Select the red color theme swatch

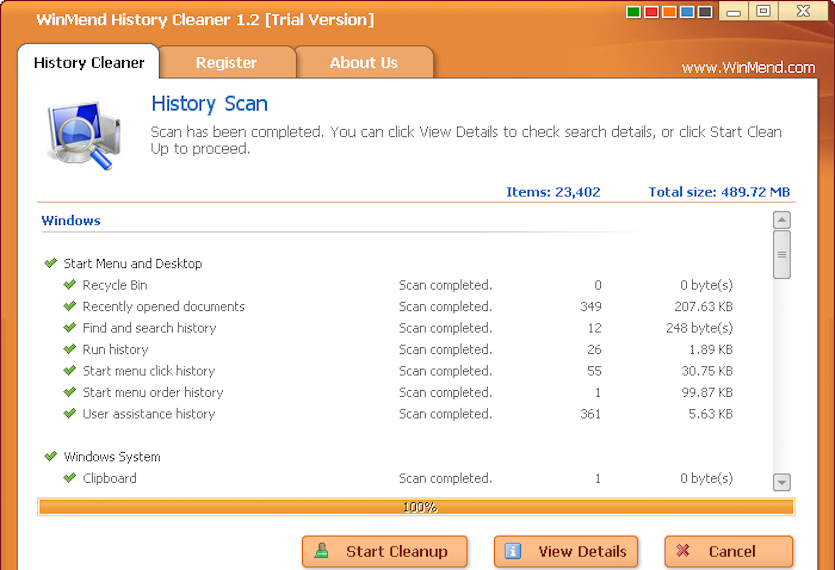[x=651, y=12]
